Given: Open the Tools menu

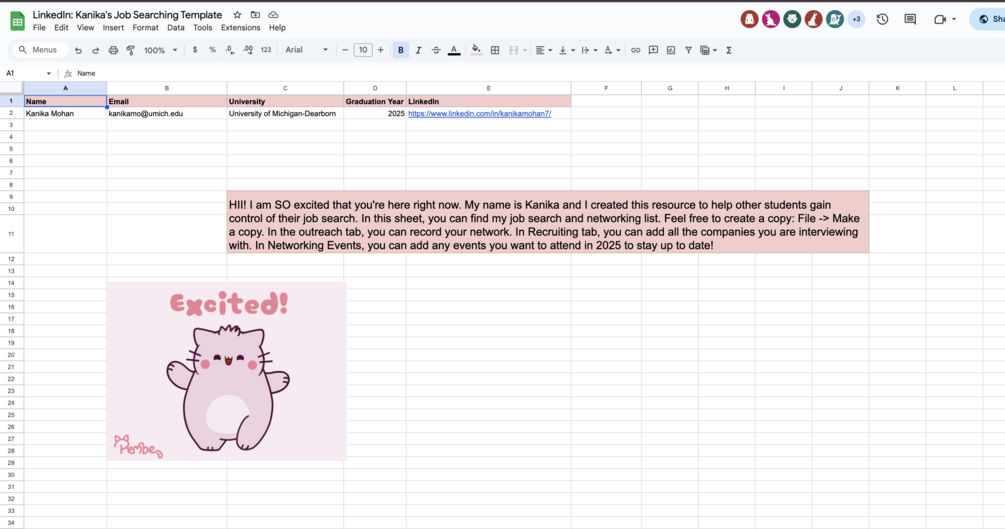Looking at the screenshot, I should point(203,28).
